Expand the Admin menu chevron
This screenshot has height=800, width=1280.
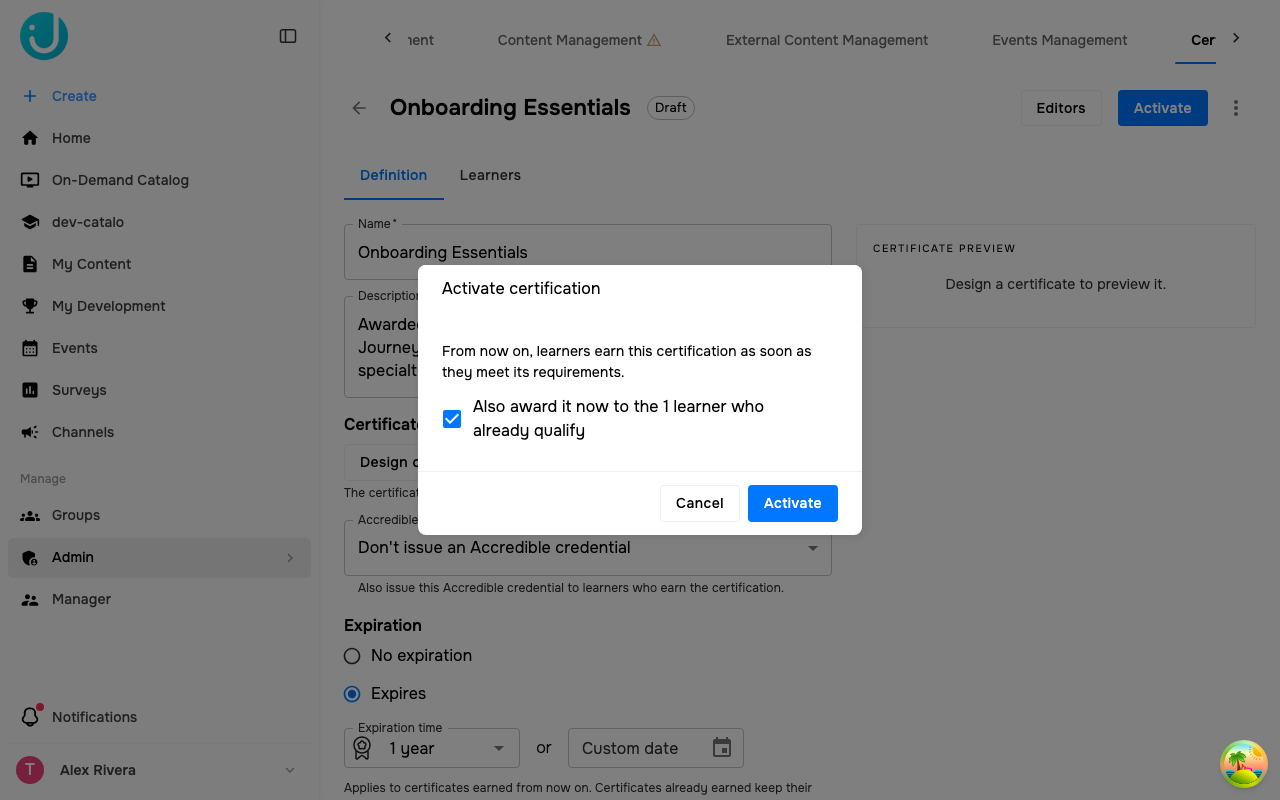(x=290, y=558)
